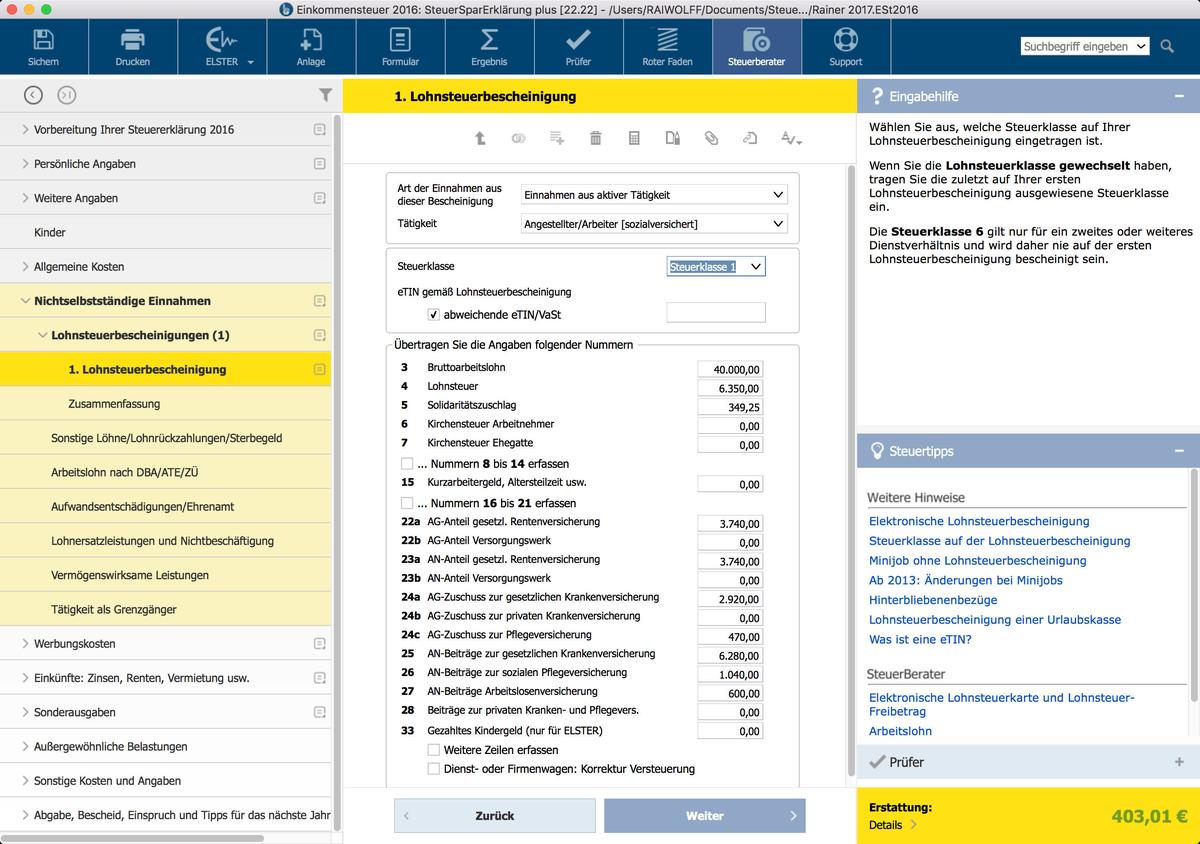The width and height of the screenshot is (1200, 844).
Task: Open the Formular view
Action: (x=400, y=47)
